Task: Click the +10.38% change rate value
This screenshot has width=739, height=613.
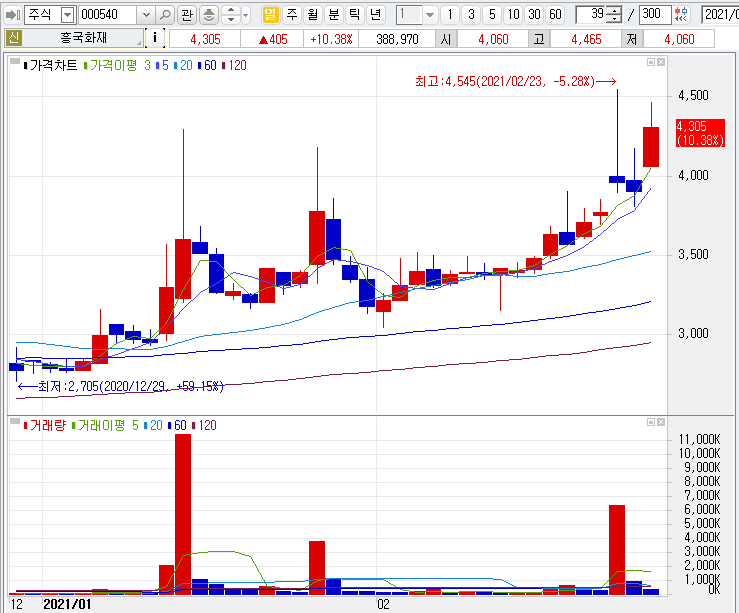Action: pyautogui.click(x=331, y=39)
